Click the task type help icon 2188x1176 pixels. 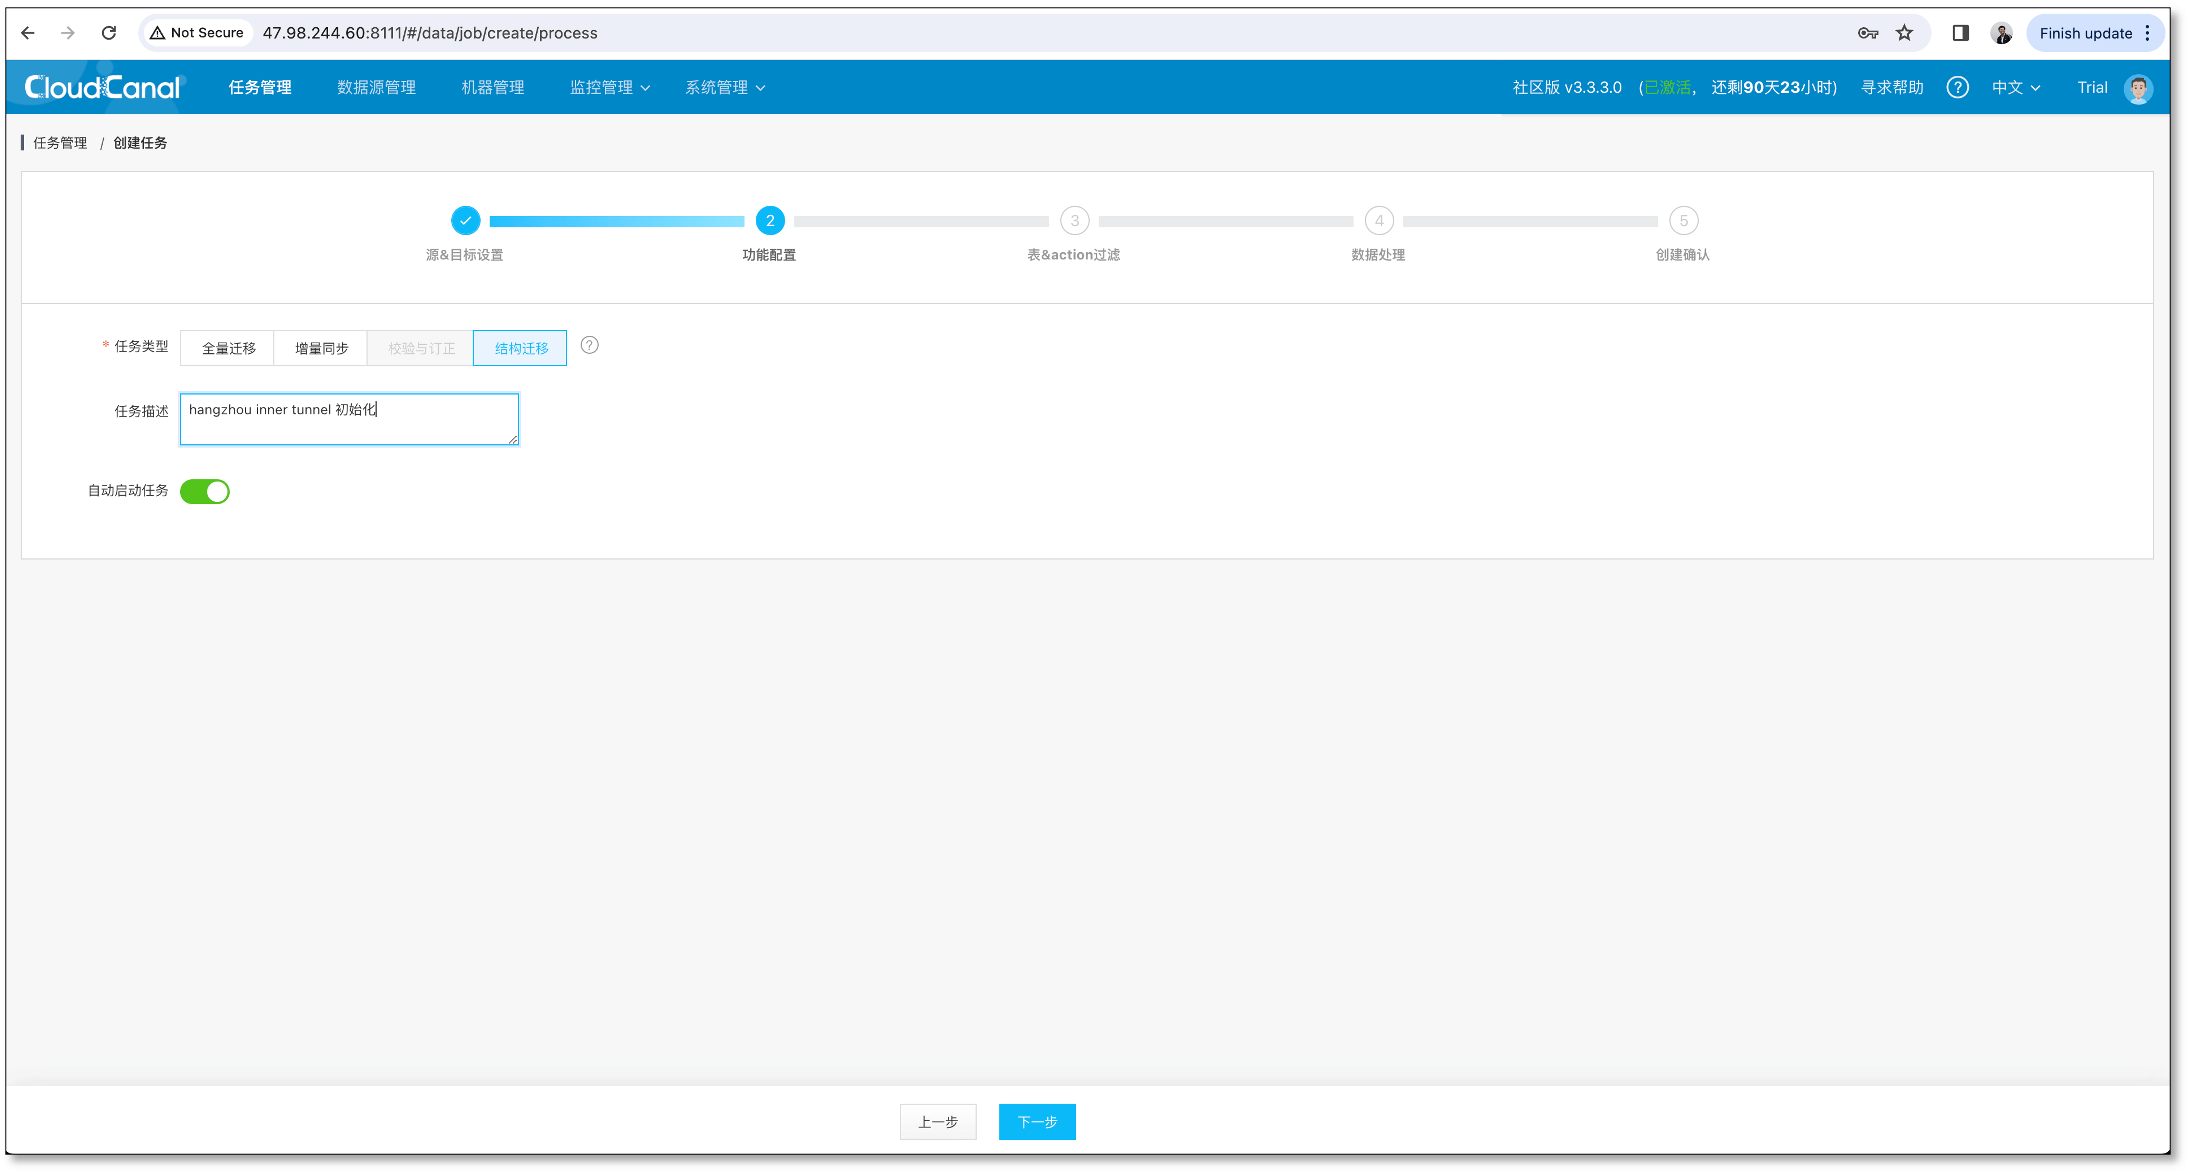590,346
